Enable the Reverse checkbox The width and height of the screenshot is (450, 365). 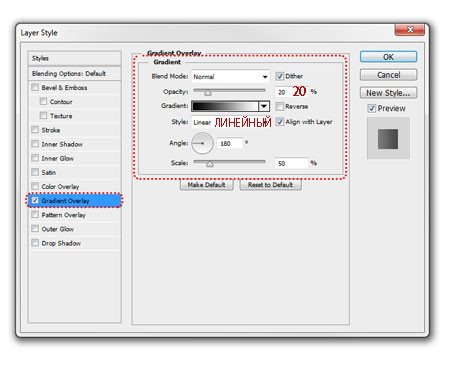pyautogui.click(x=280, y=106)
